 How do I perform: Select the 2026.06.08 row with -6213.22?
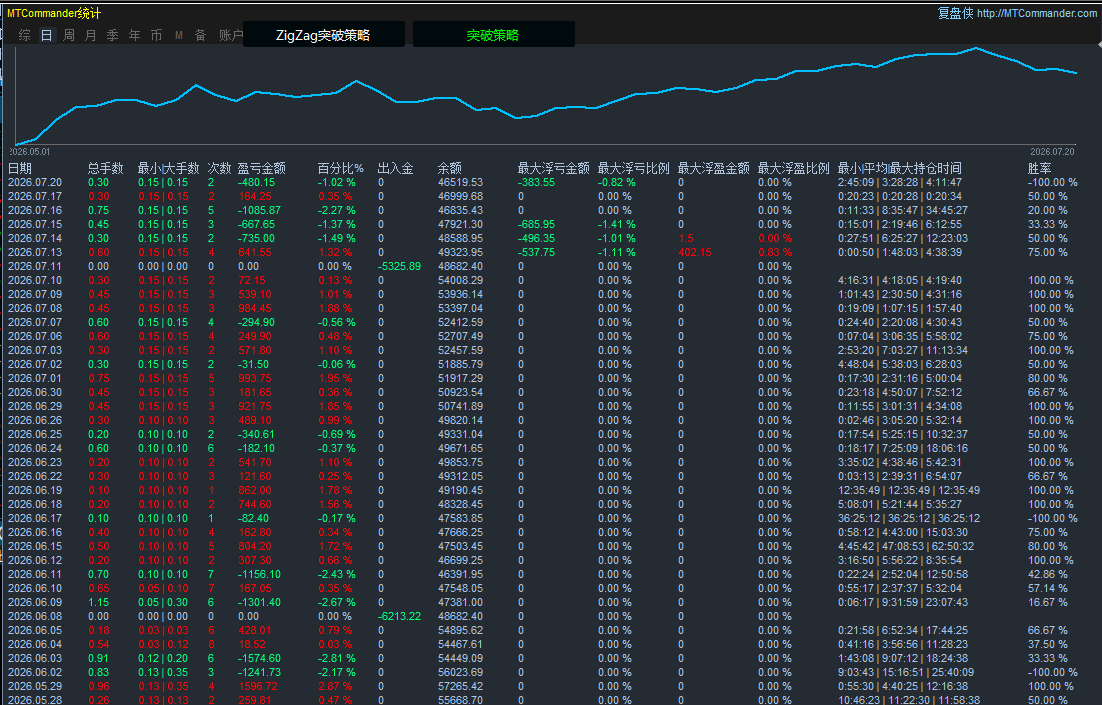pyautogui.click(x=543, y=616)
